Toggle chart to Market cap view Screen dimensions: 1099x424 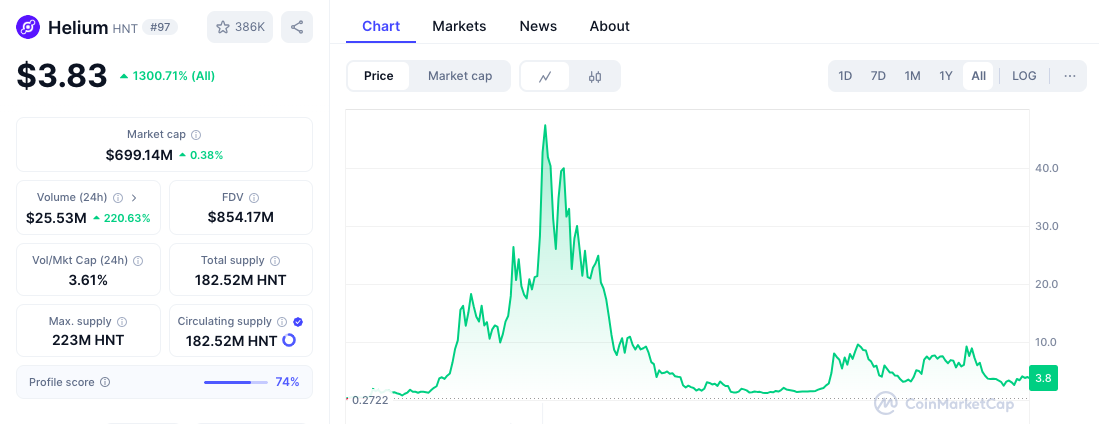point(460,76)
